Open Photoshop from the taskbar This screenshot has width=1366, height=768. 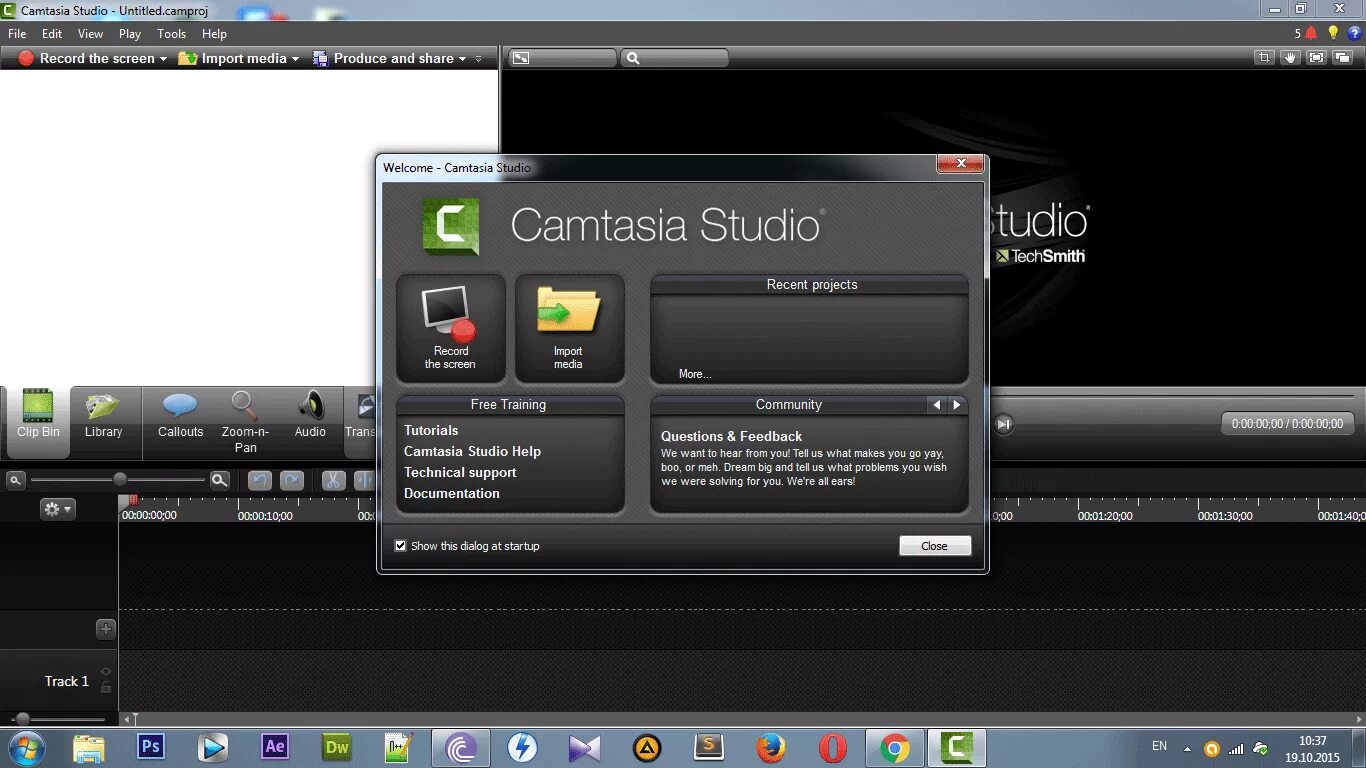pos(151,747)
